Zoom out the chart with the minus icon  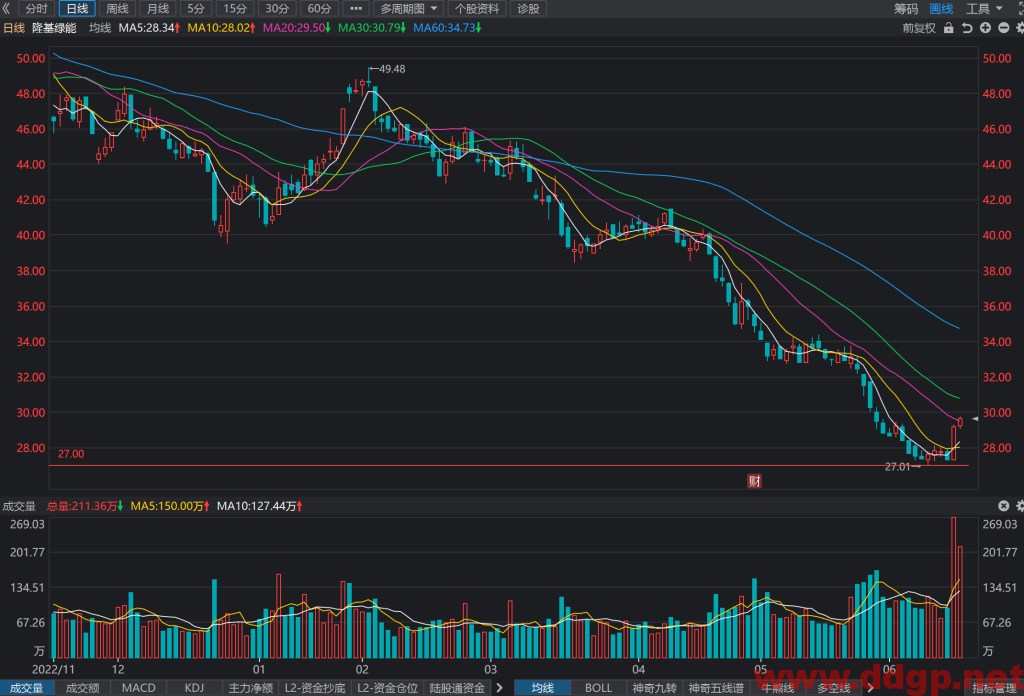click(1004, 28)
